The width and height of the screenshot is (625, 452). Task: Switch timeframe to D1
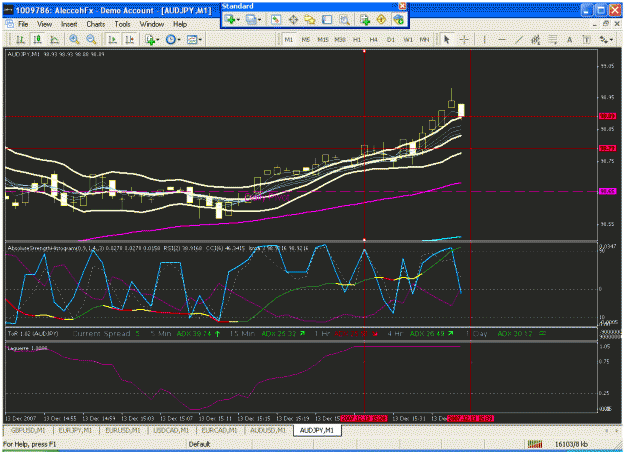click(391, 39)
